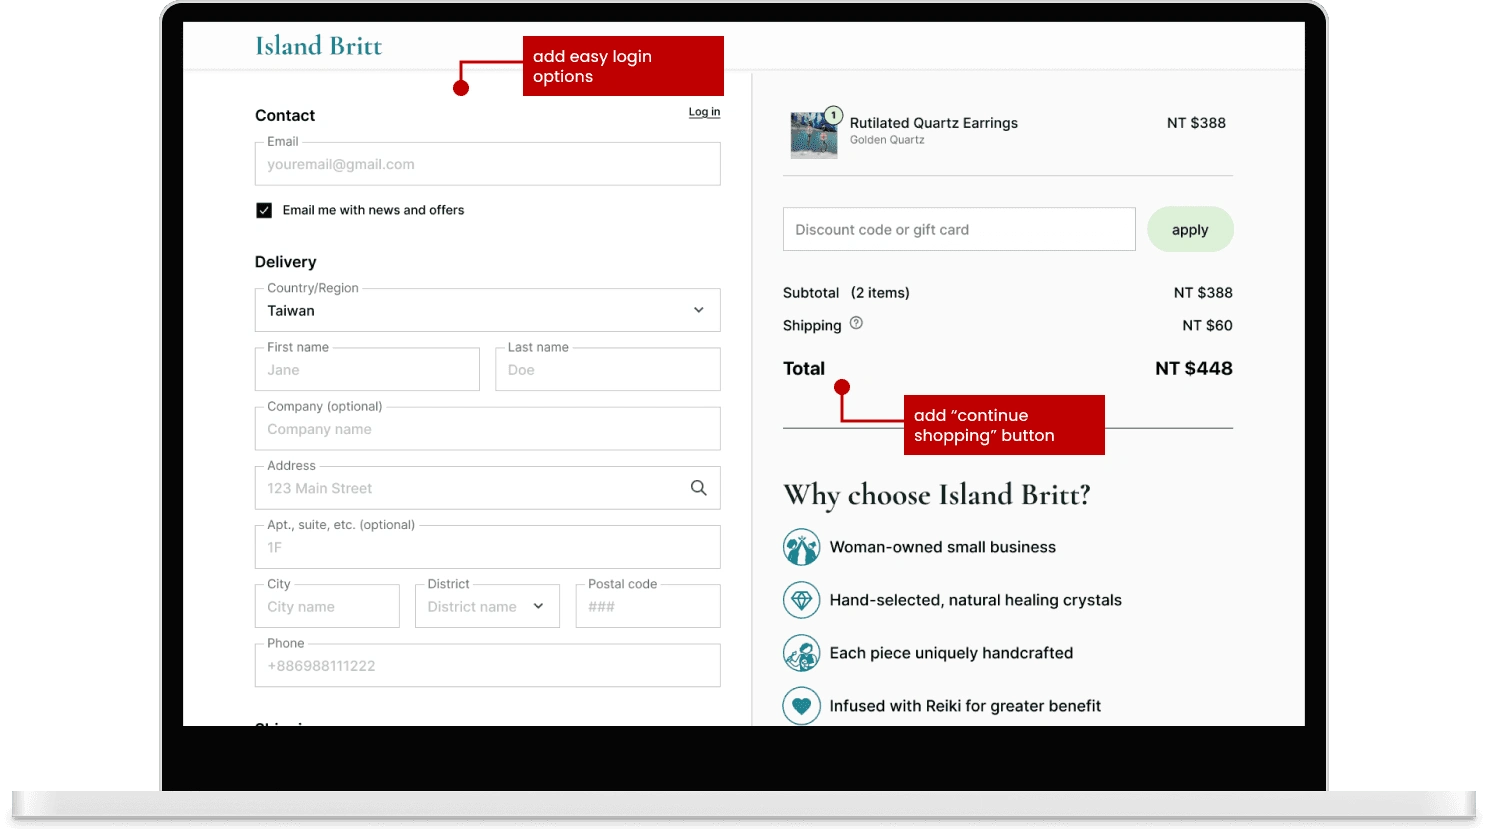
Task: Click the Discount code or gift card field
Action: coord(959,229)
